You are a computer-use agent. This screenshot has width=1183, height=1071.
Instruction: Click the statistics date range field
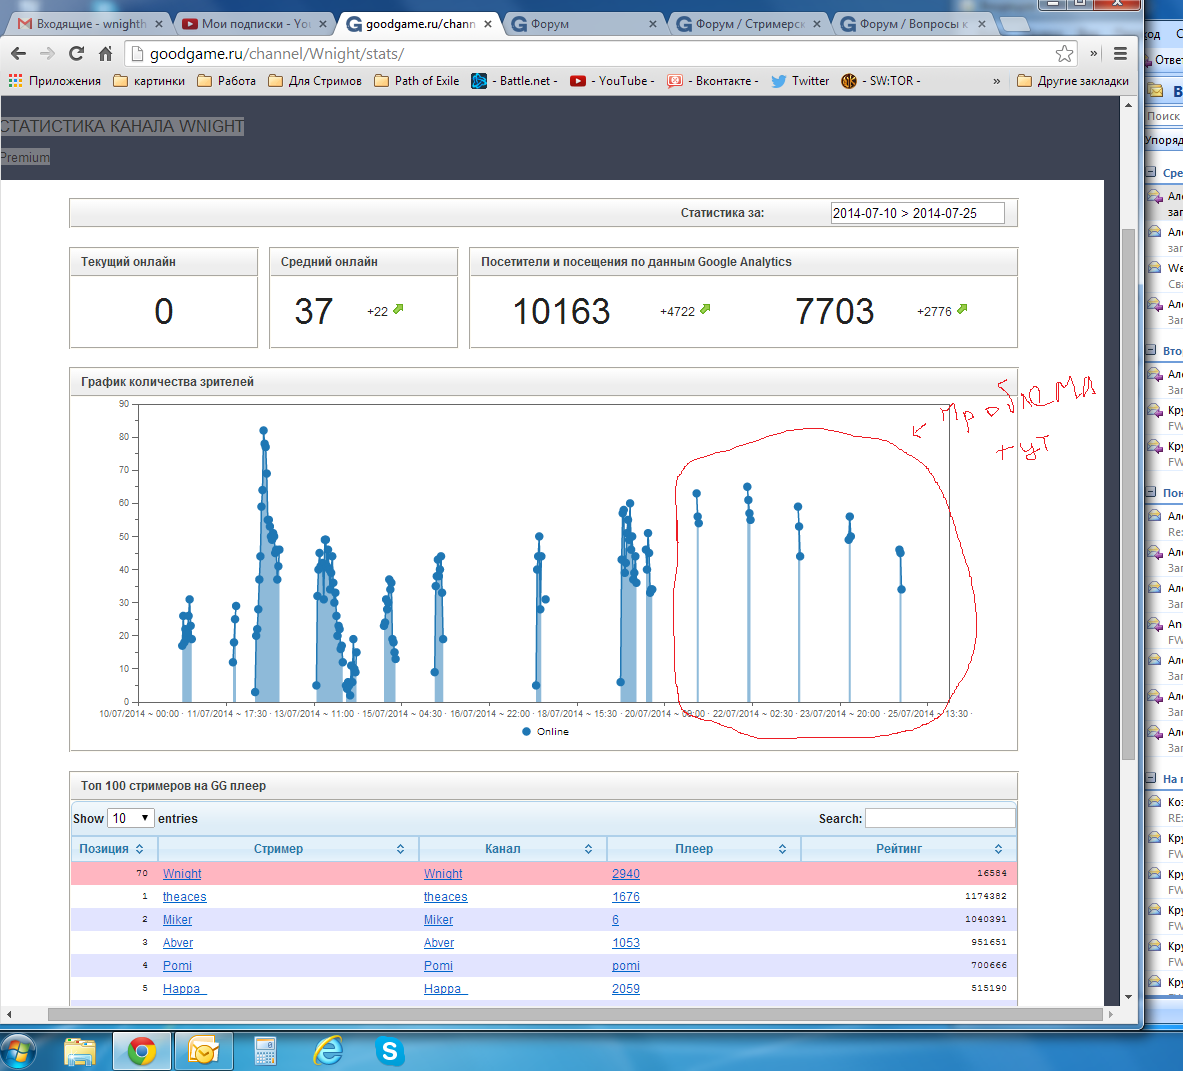coord(917,213)
